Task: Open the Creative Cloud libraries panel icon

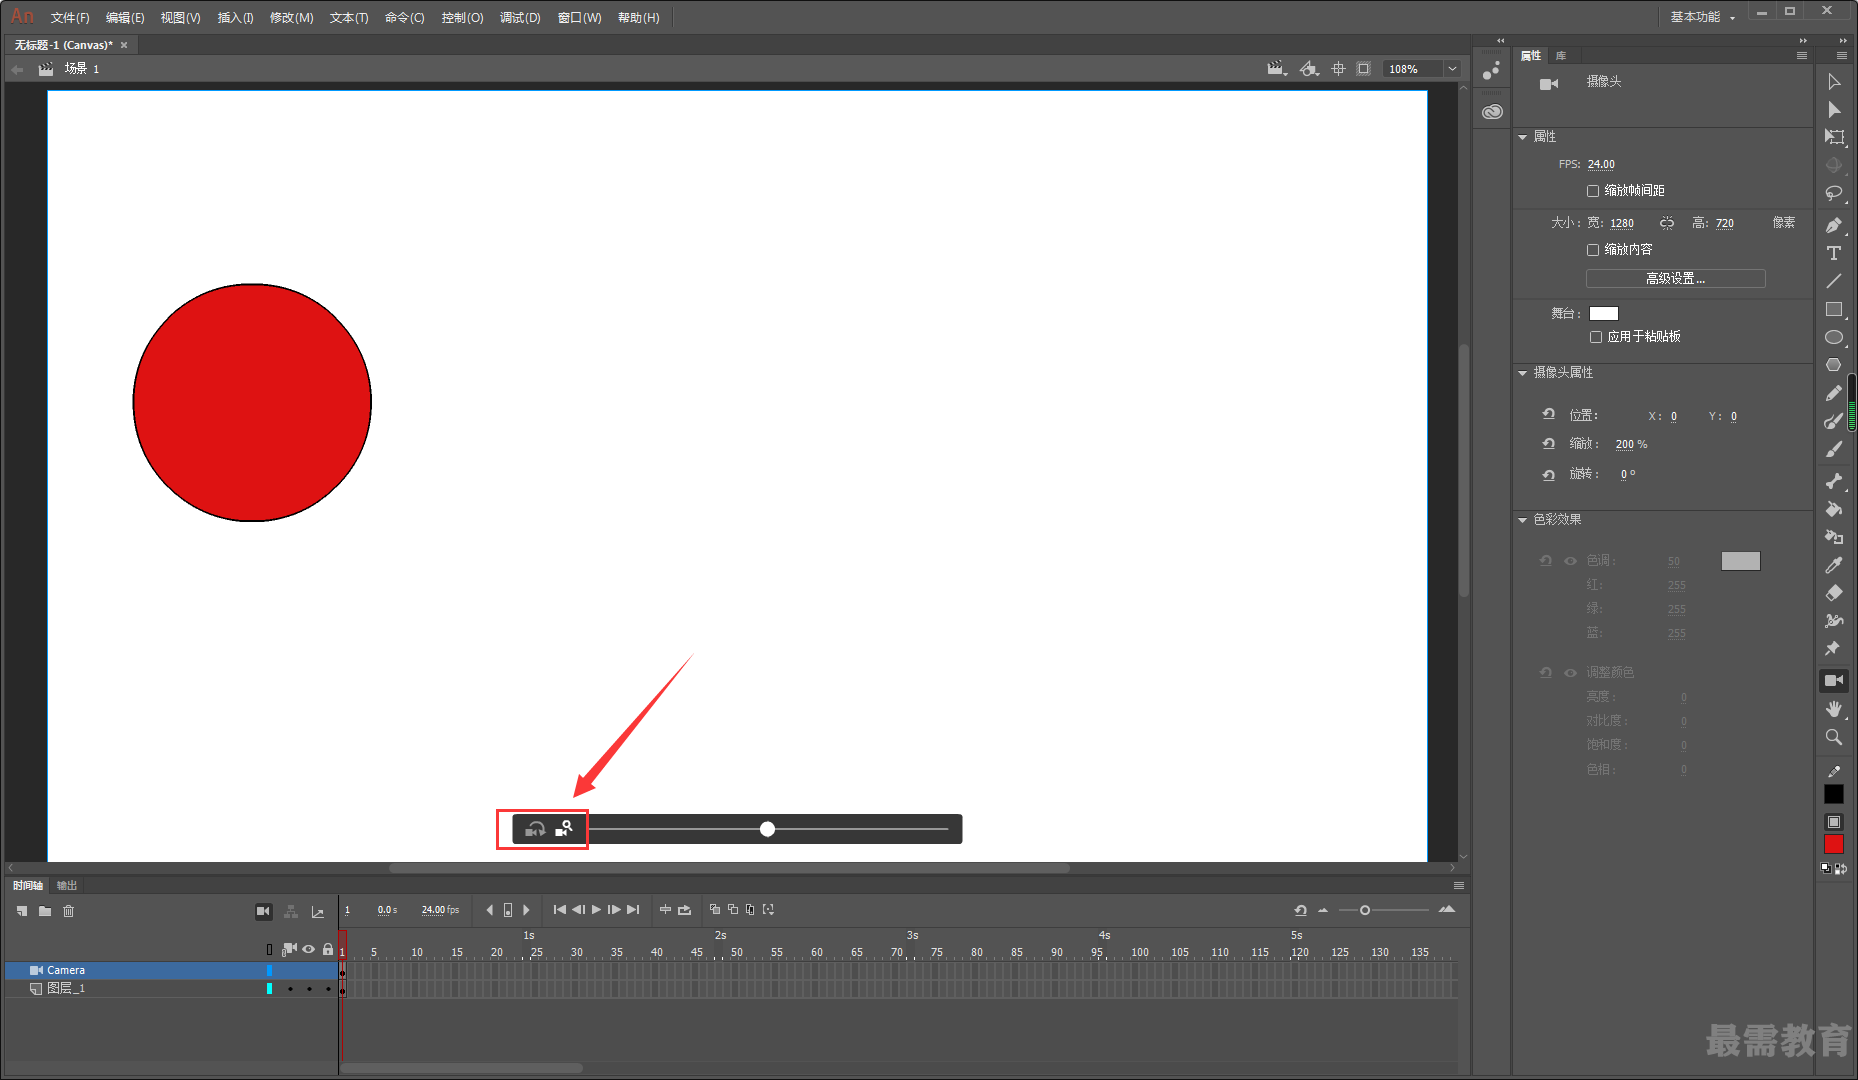Action: coord(1492,112)
